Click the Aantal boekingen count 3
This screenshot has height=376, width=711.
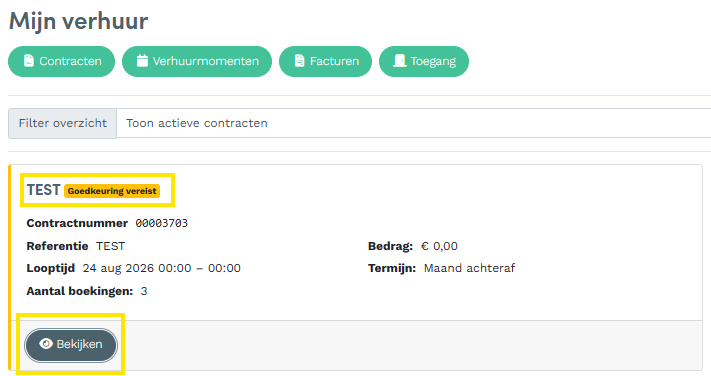pos(144,291)
